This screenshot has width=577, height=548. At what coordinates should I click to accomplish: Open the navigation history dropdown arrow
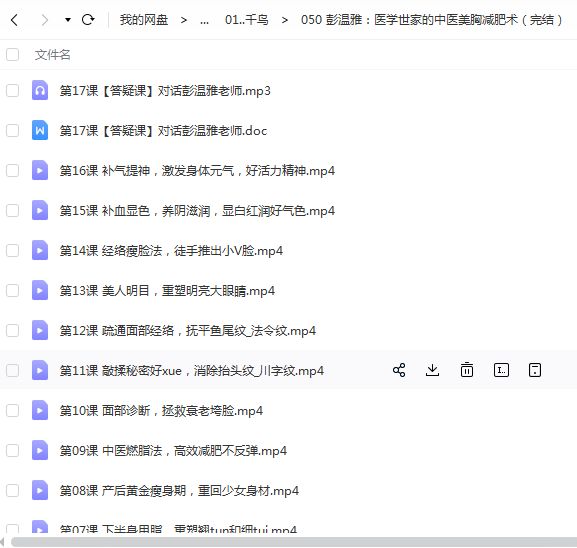(x=68, y=20)
